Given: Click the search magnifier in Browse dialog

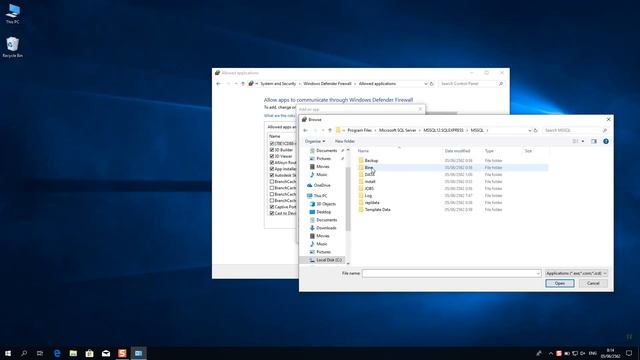Looking at the screenshot, I should point(604,130).
